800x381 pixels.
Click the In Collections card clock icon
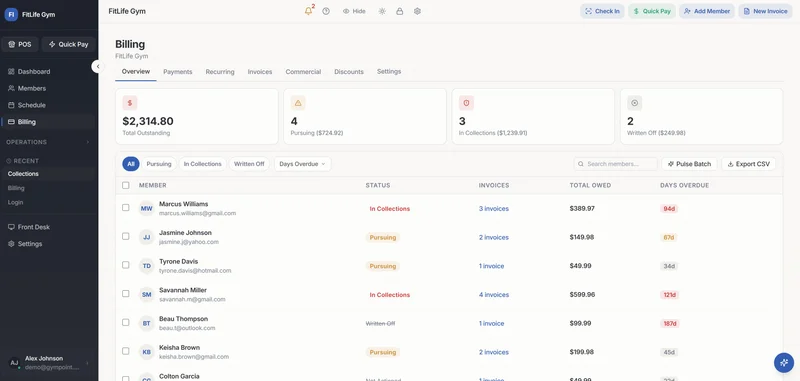click(466, 103)
